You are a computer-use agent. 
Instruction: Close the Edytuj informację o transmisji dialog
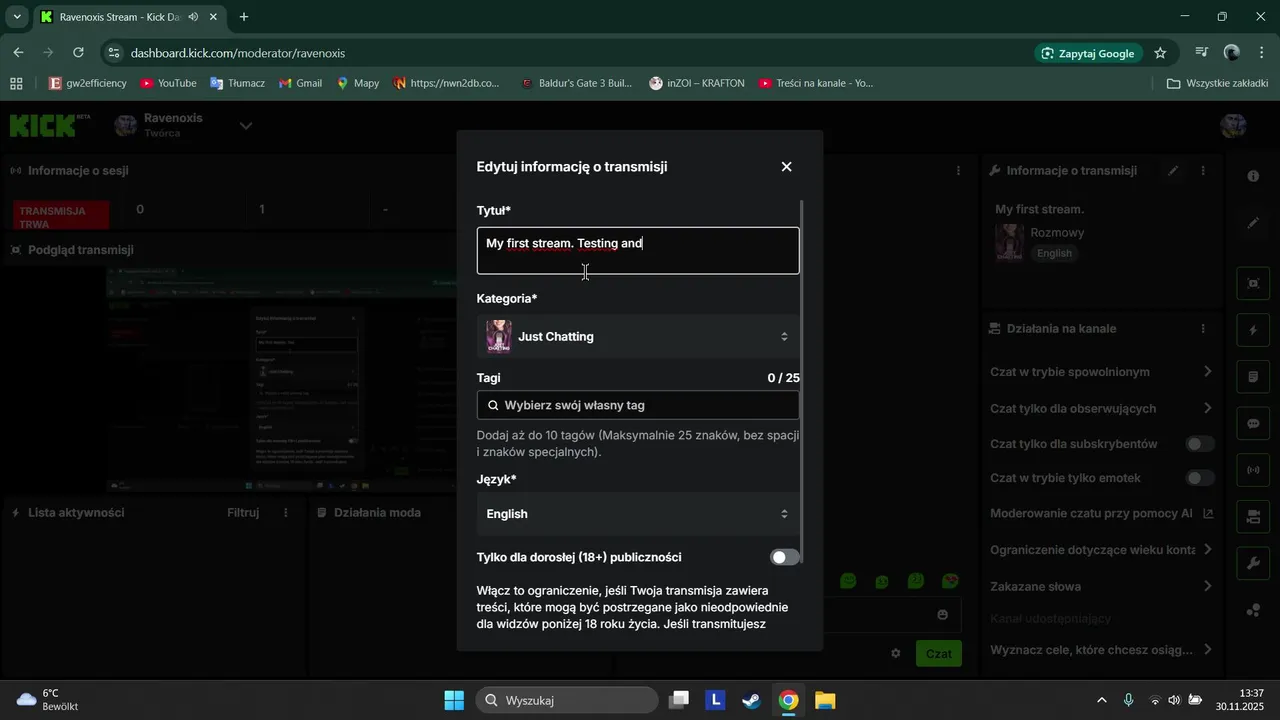click(786, 167)
